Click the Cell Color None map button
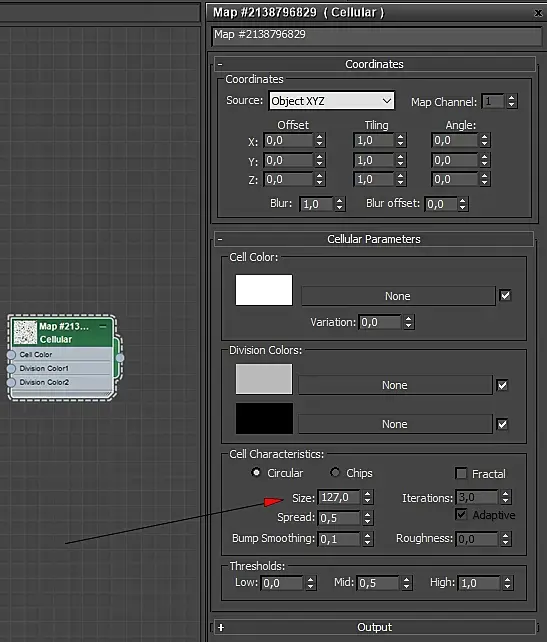 tap(398, 296)
